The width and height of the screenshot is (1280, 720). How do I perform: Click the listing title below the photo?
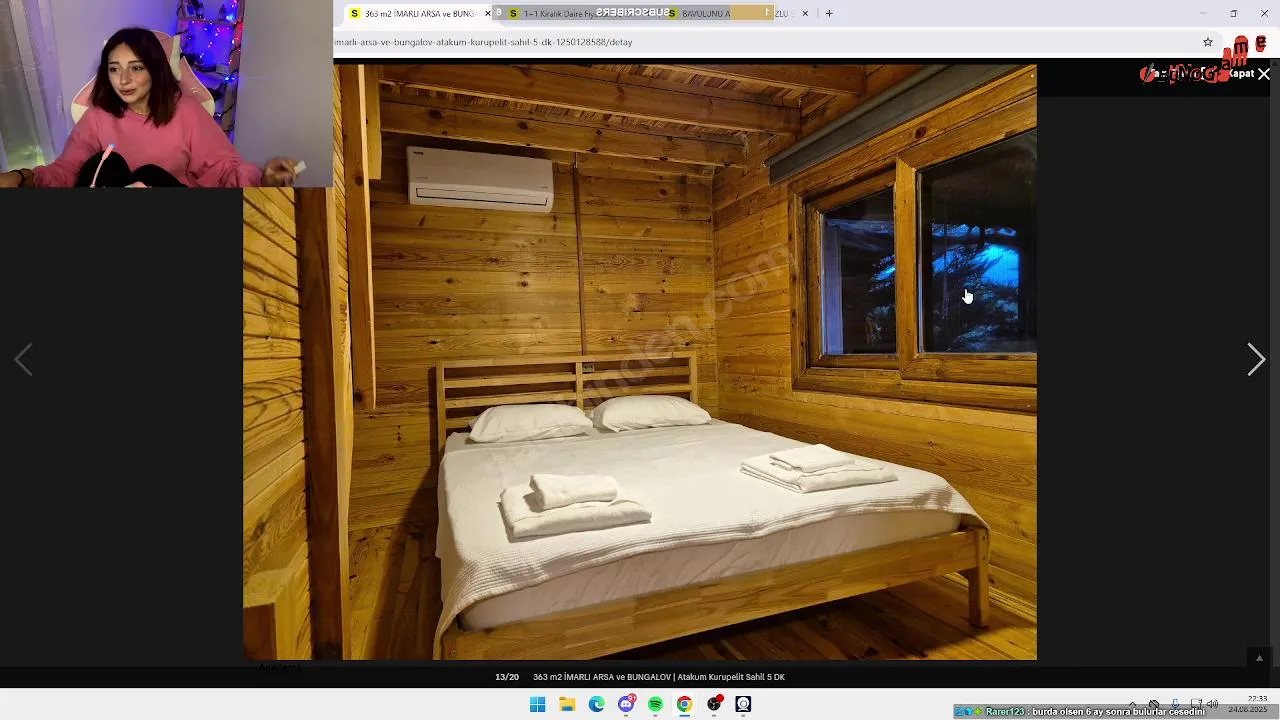(659, 677)
